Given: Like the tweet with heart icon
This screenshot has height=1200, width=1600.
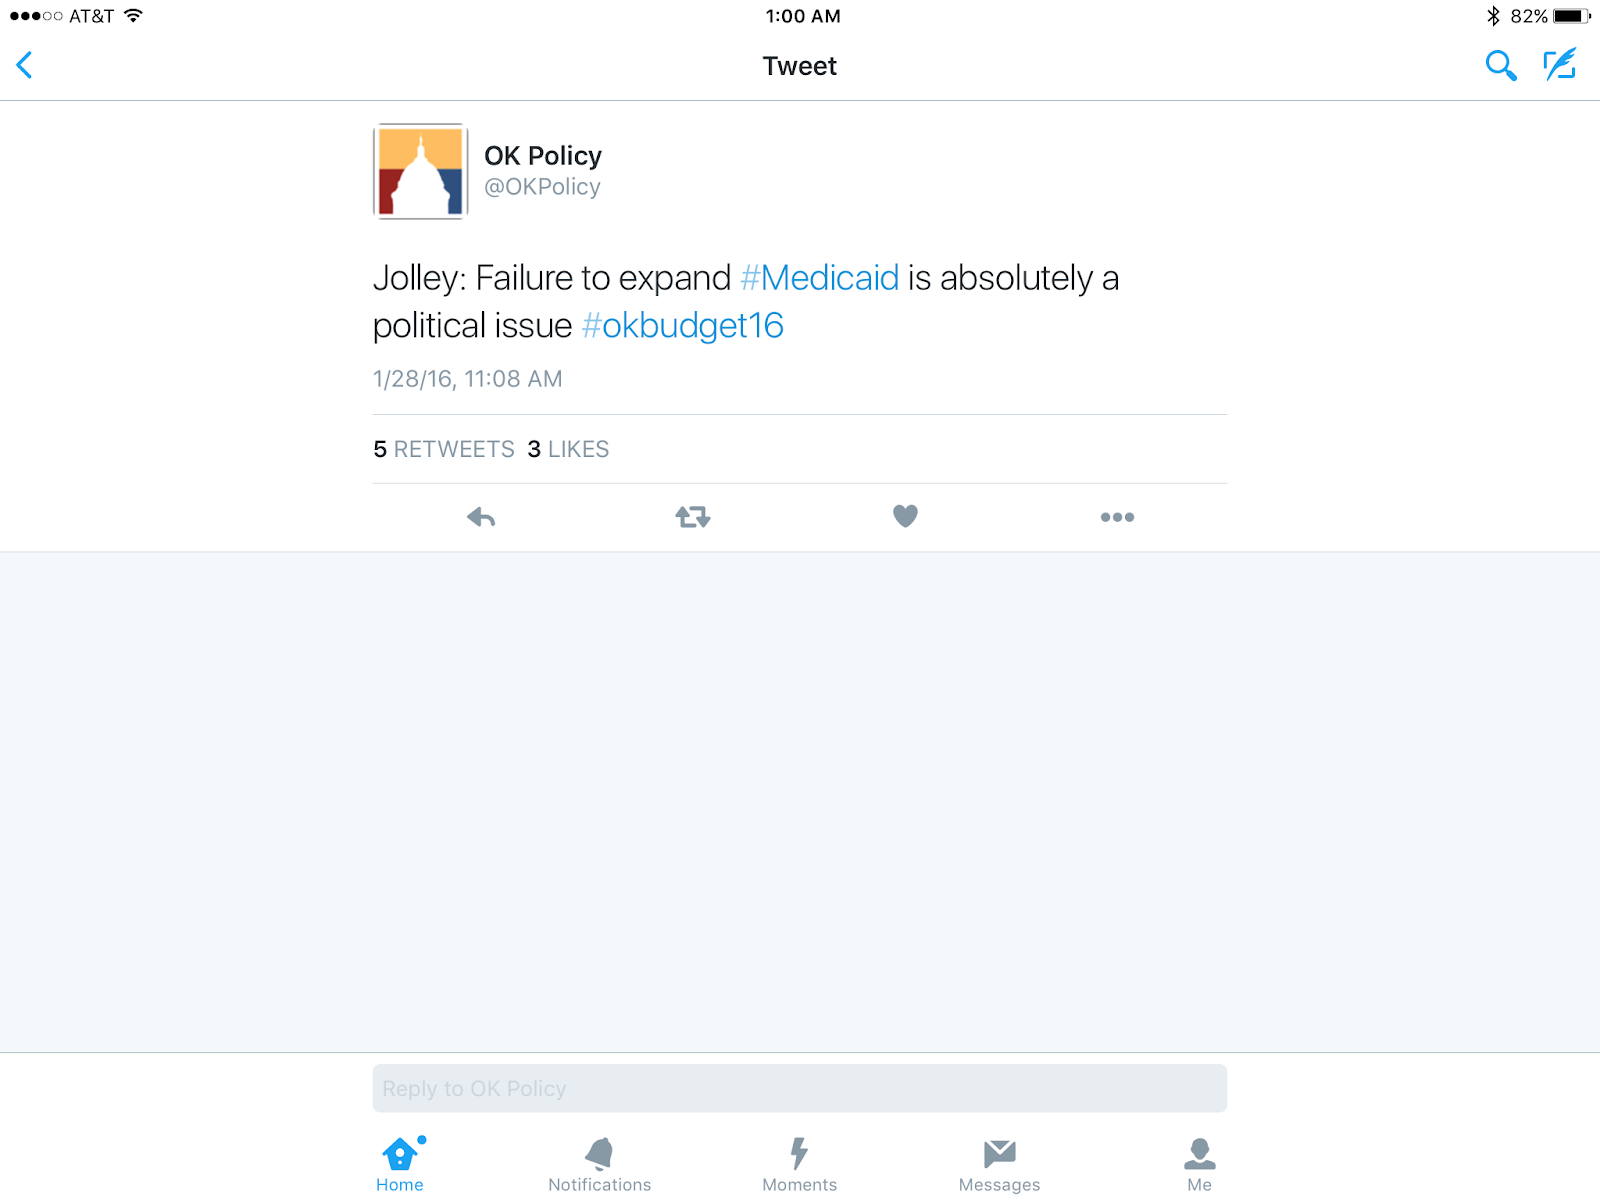Looking at the screenshot, I should (x=905, y=516).
